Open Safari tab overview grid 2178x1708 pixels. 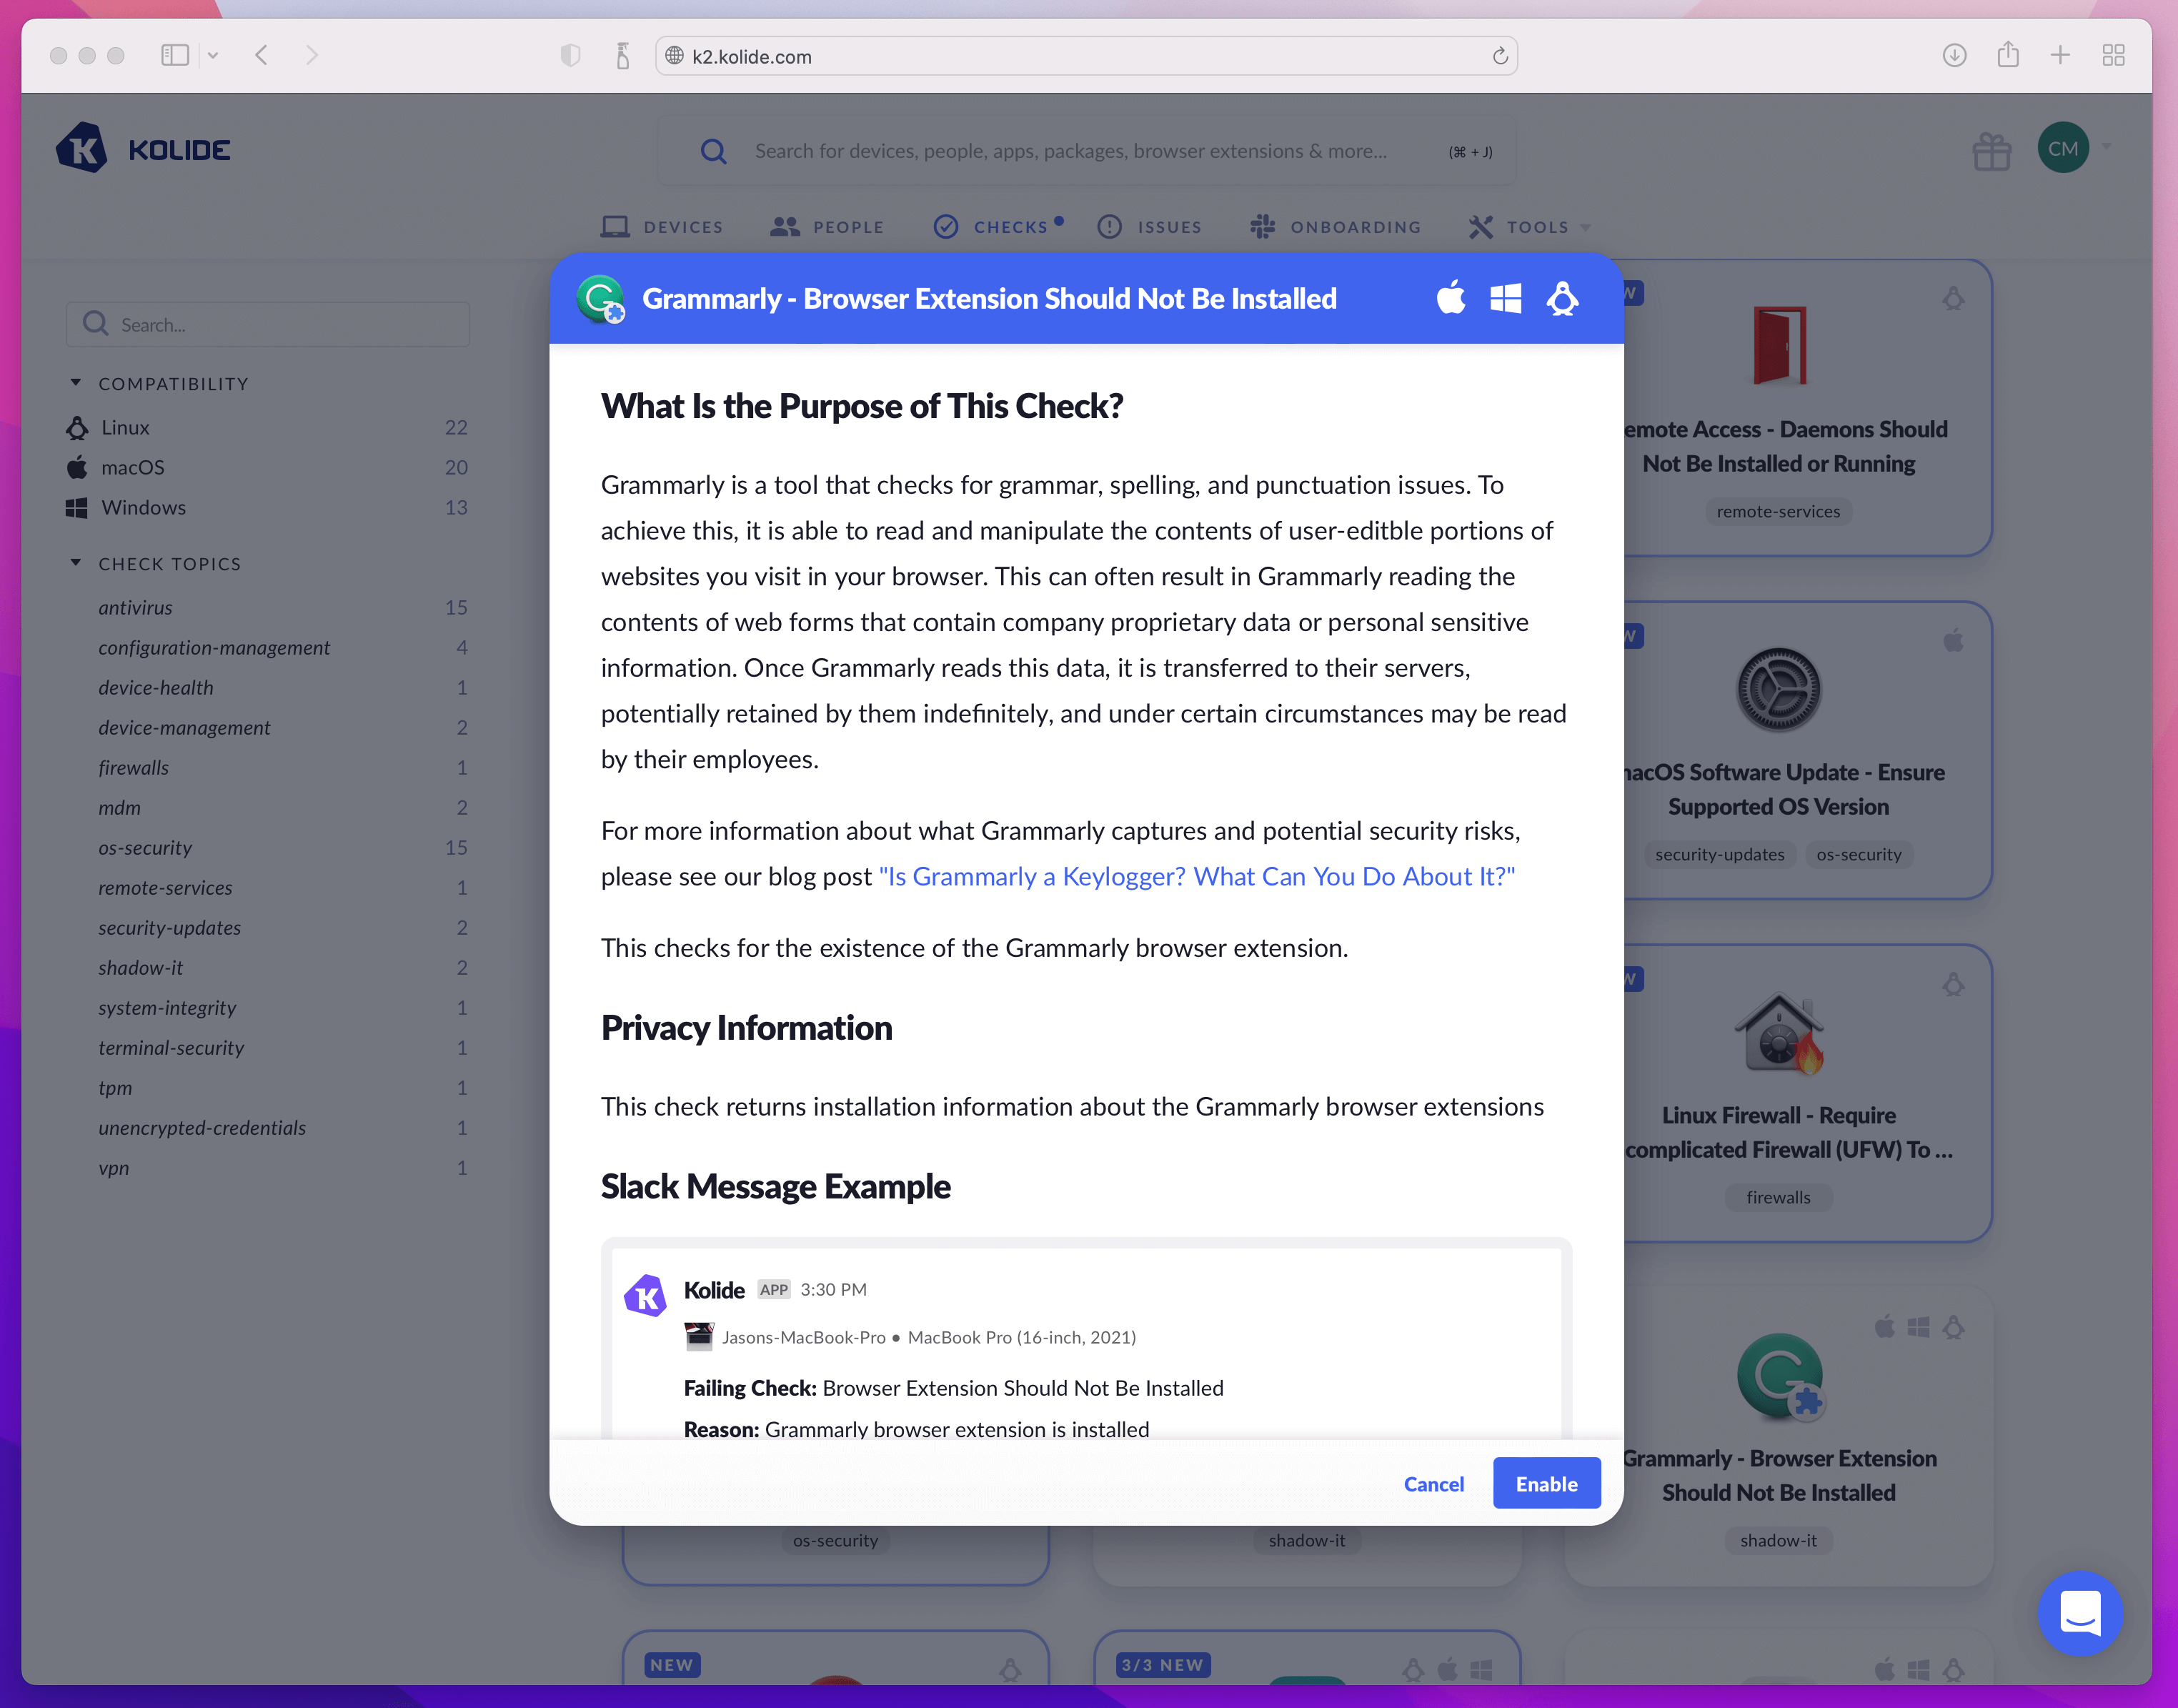tap(2113, 55)
